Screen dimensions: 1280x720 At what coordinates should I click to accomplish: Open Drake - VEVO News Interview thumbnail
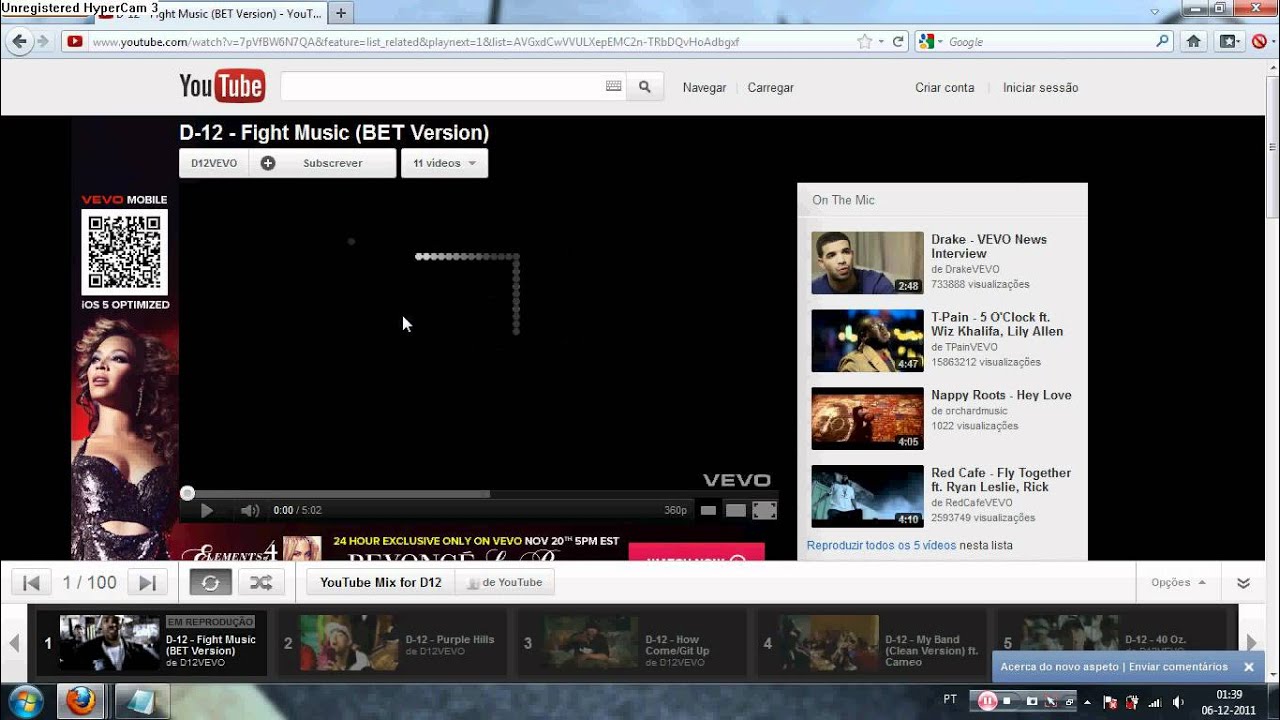pyautogui.click(x=867, y=263)
